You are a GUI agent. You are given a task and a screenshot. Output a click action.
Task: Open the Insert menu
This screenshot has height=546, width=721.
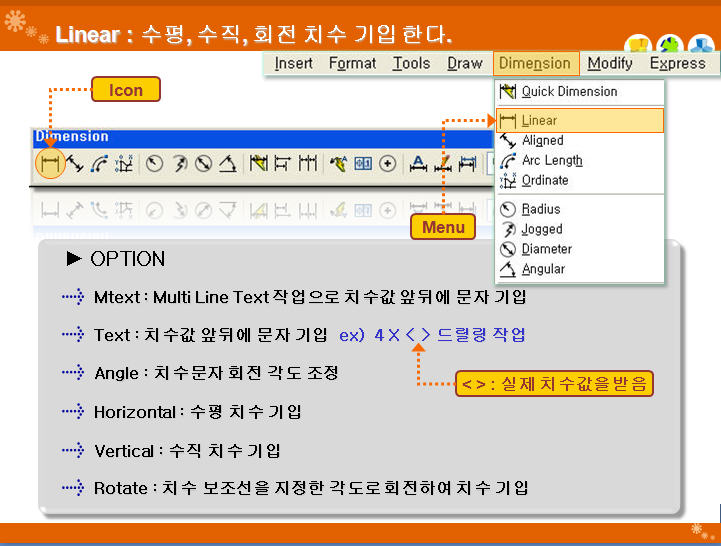coord(293,63)
